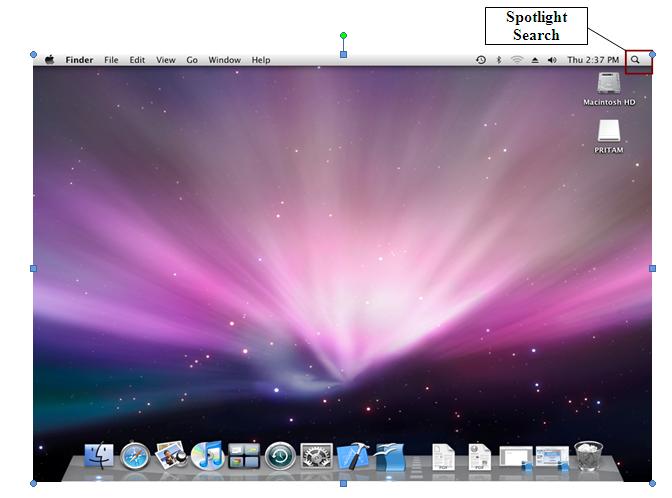Screen dimensions: 672x498
Task: Click the Macintosh HD label text
Action: 609,102
